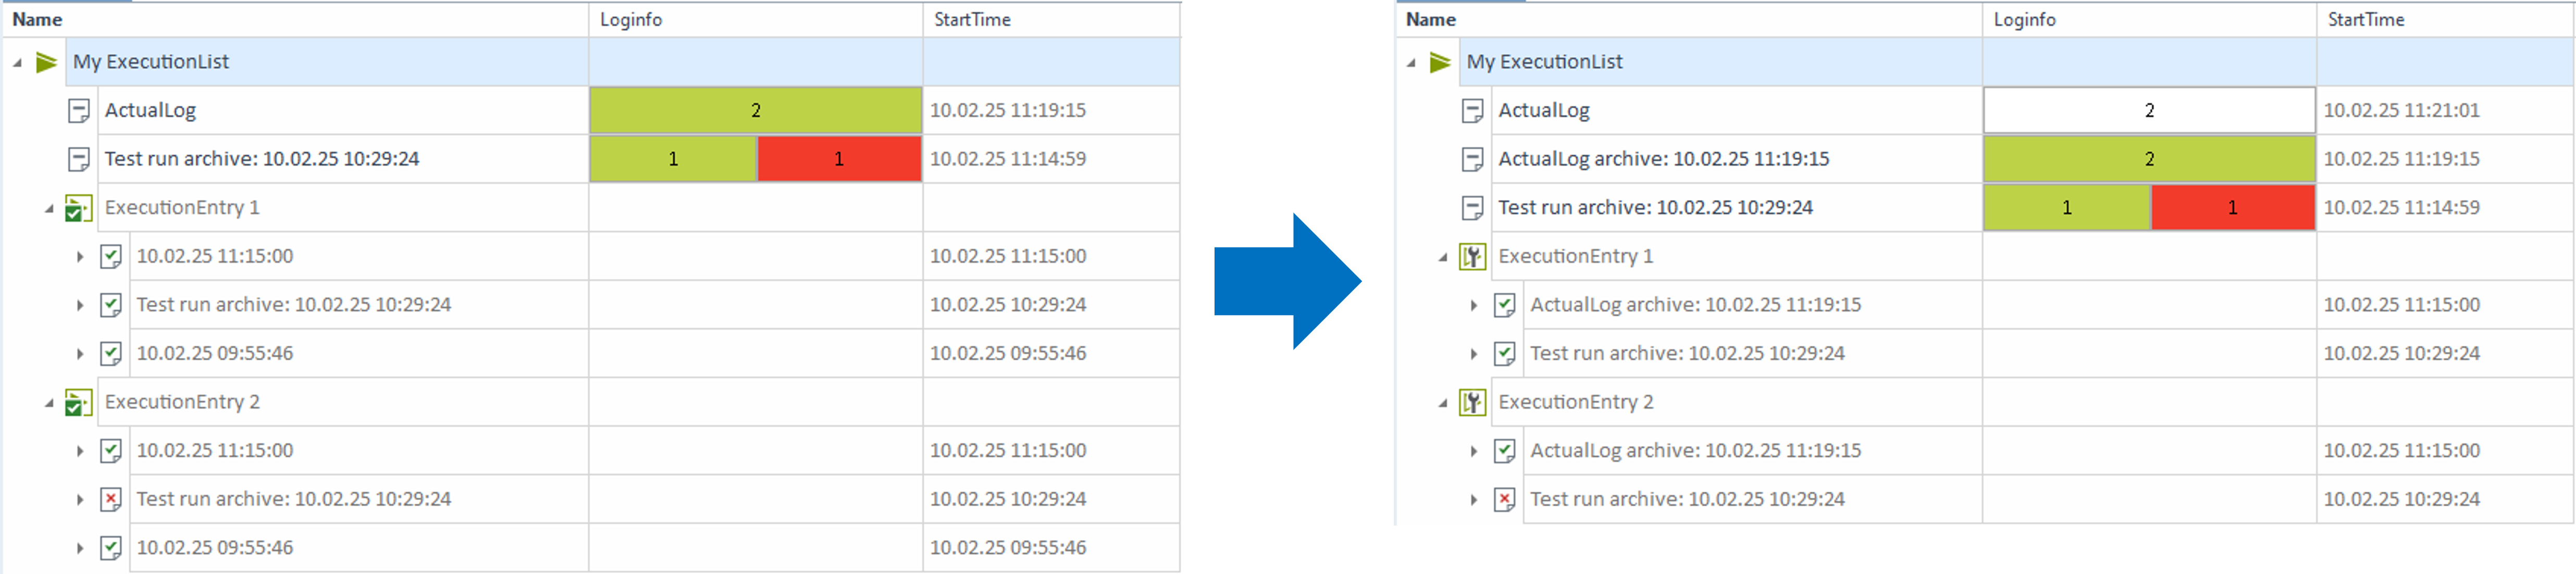Click the log icon beside top-level ActualLog archive
This screenshot has height=574, width=2576.
1471,159
